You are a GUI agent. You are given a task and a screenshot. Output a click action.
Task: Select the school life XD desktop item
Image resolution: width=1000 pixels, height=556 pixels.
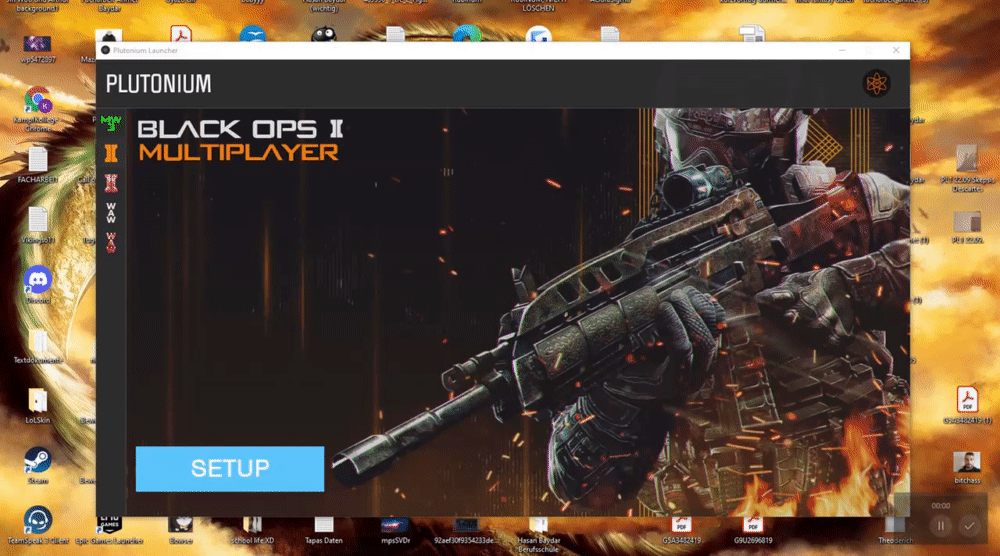click(x=252, y=530)
